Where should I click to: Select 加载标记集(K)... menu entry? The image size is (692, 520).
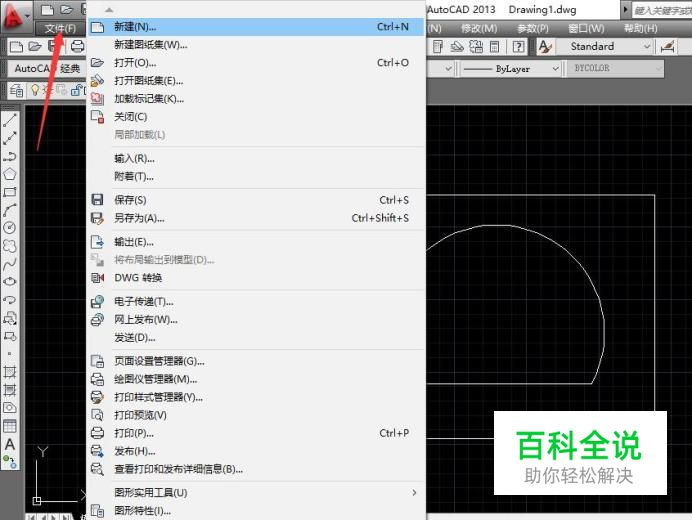257,98
